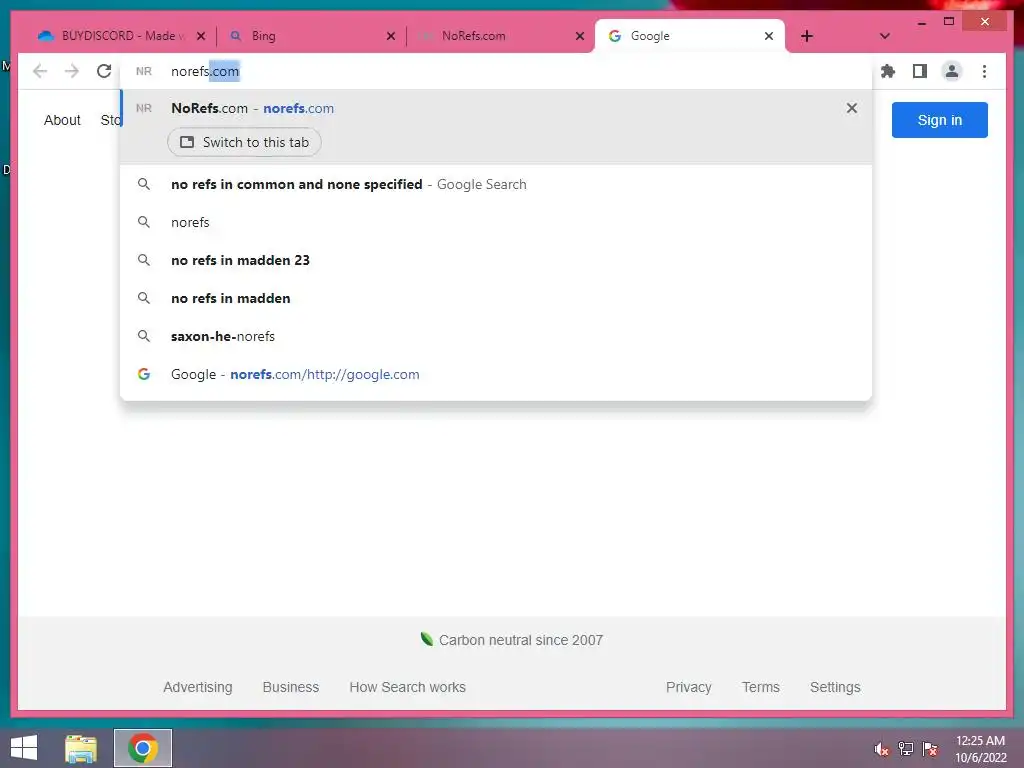Click the forward navigation arrow

pyautogui.click(x=72, y=71)
